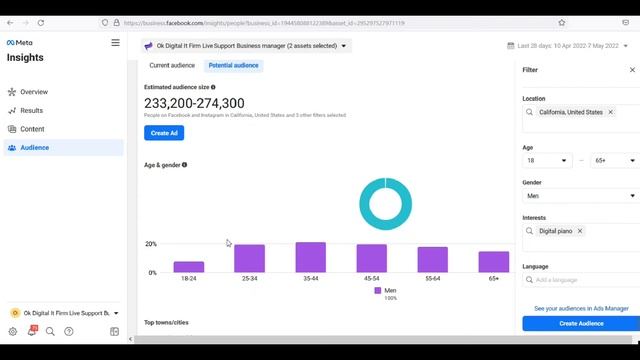640x360 pixels.
Task: Click the Top towns/cities heading
Action: pyautogui.click(x=166, y=322)
